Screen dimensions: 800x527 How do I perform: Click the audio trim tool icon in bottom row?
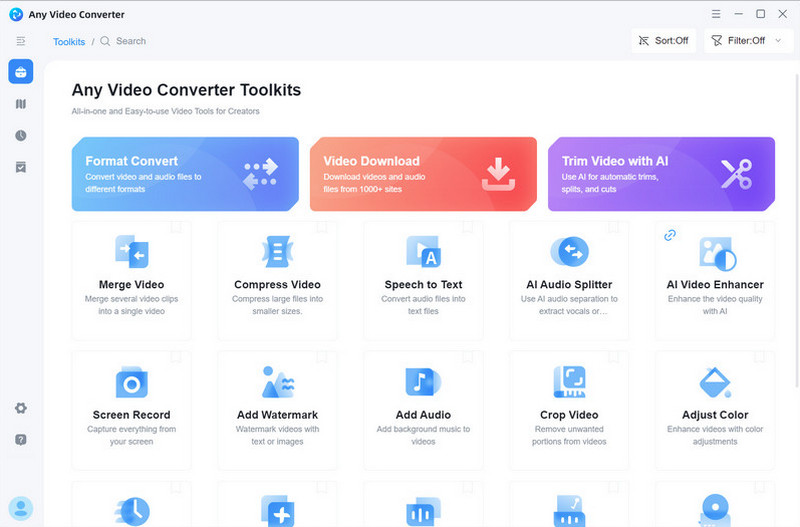point(569,511)
